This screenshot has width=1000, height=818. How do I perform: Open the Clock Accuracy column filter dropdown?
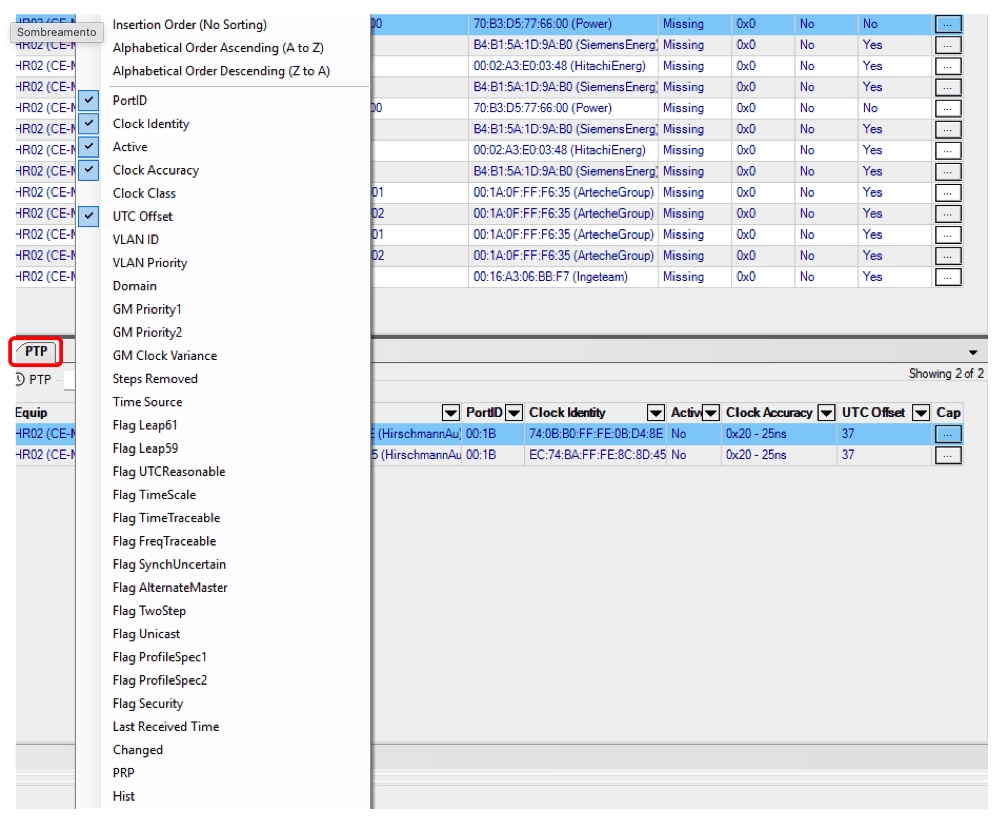coord(826,412)
